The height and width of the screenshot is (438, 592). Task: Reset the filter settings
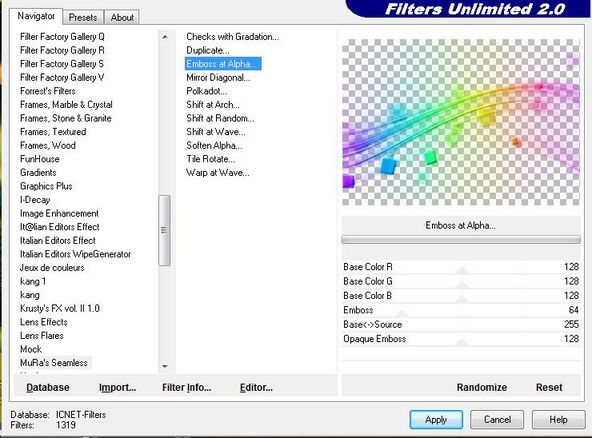549,387
